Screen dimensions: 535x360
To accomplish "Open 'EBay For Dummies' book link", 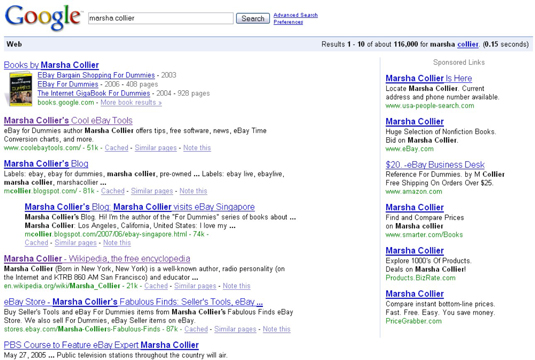I will tap(68, 84).
